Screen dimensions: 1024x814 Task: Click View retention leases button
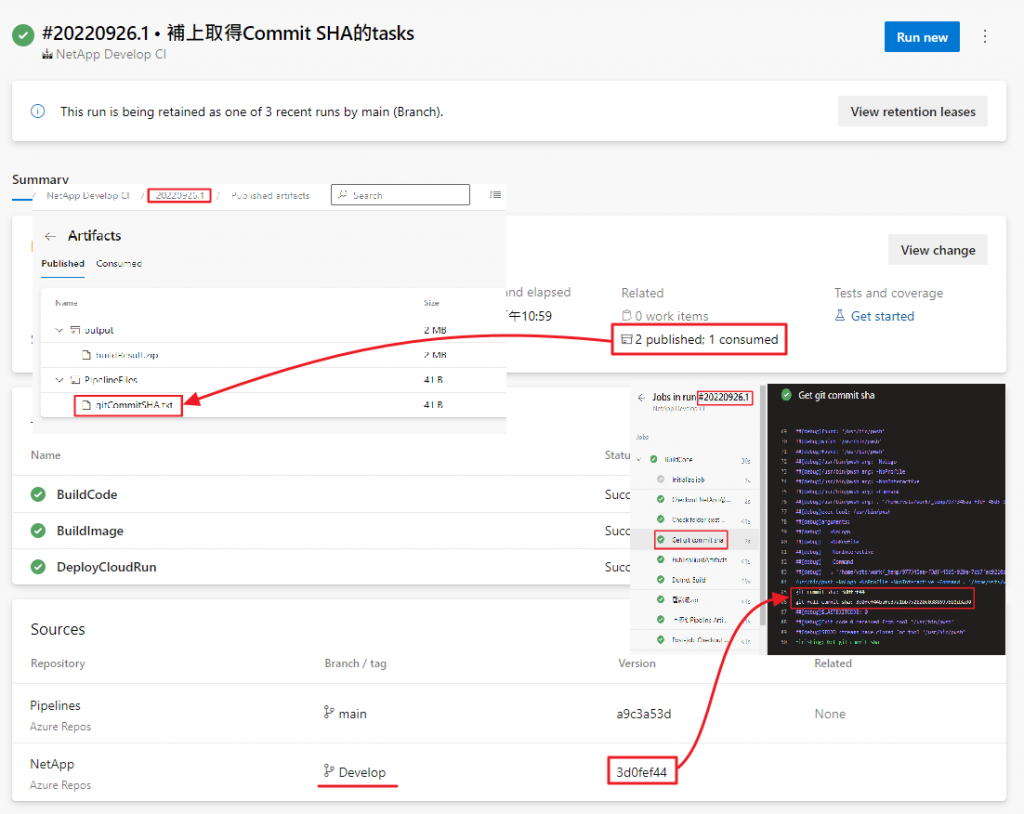(x=912, y=112)
